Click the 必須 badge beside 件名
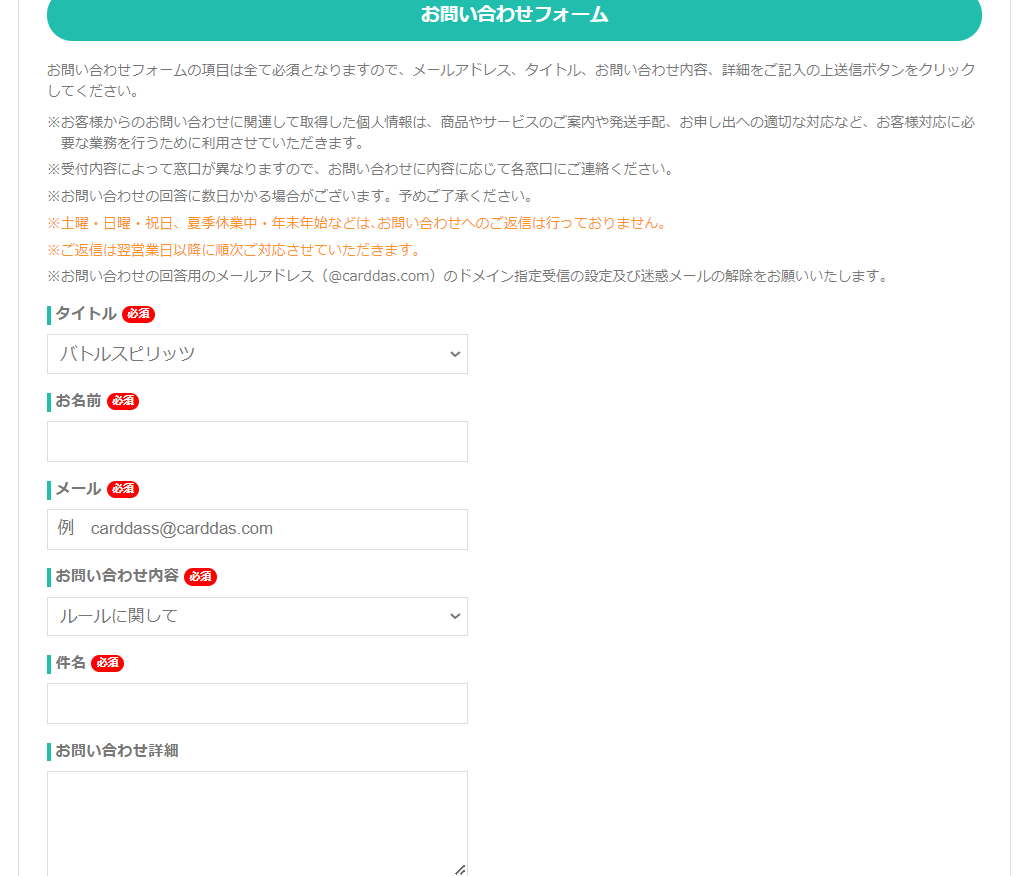The height and width of the screenshot is (876, 1031). coord(107,663)
